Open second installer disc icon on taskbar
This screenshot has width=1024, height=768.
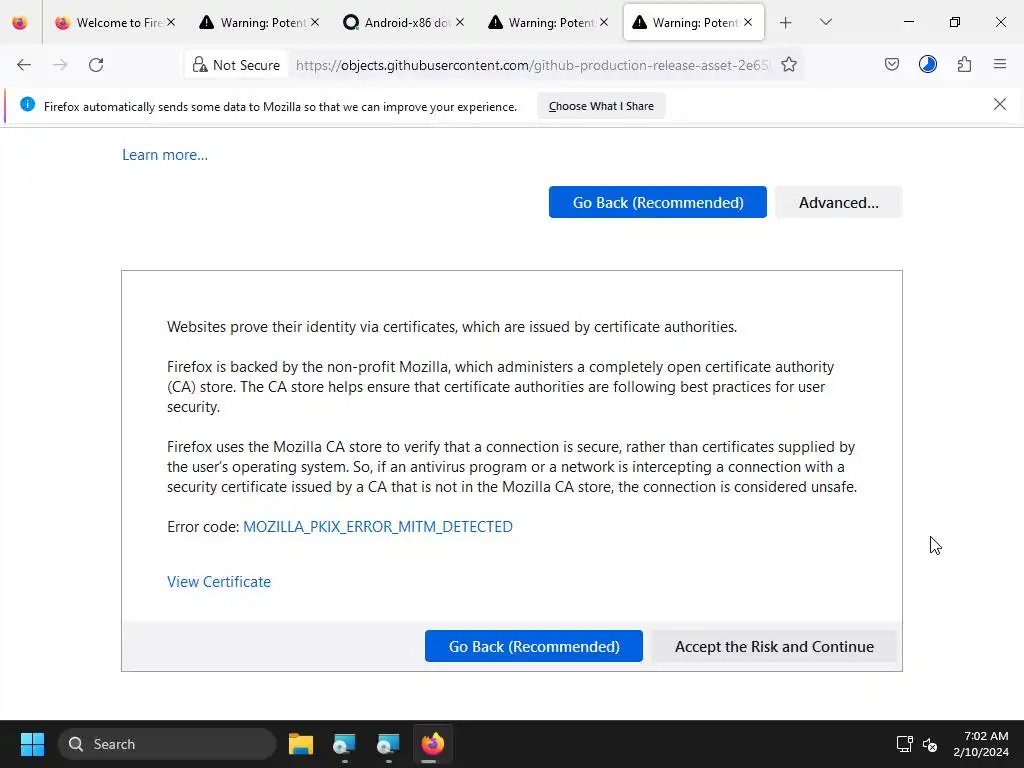[388, 744]
